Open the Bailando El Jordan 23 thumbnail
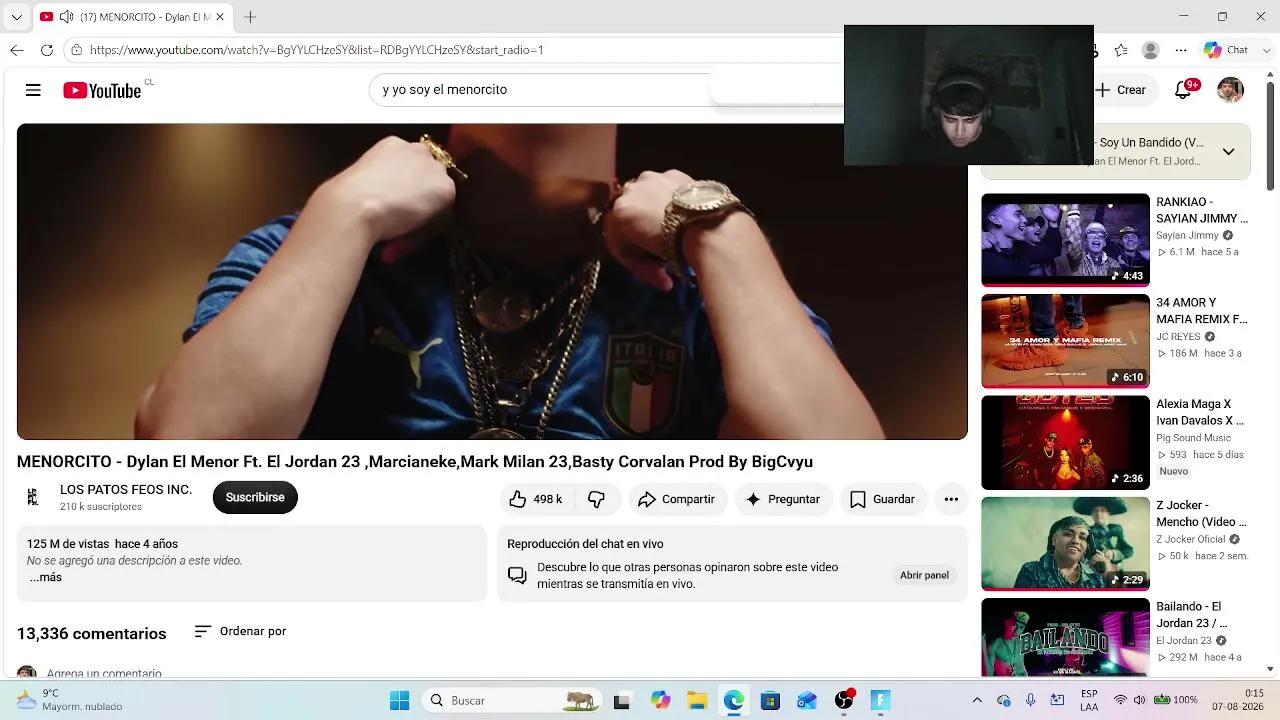The width and height of the screenshot is (1280, 720). (x=1065, y=638)
